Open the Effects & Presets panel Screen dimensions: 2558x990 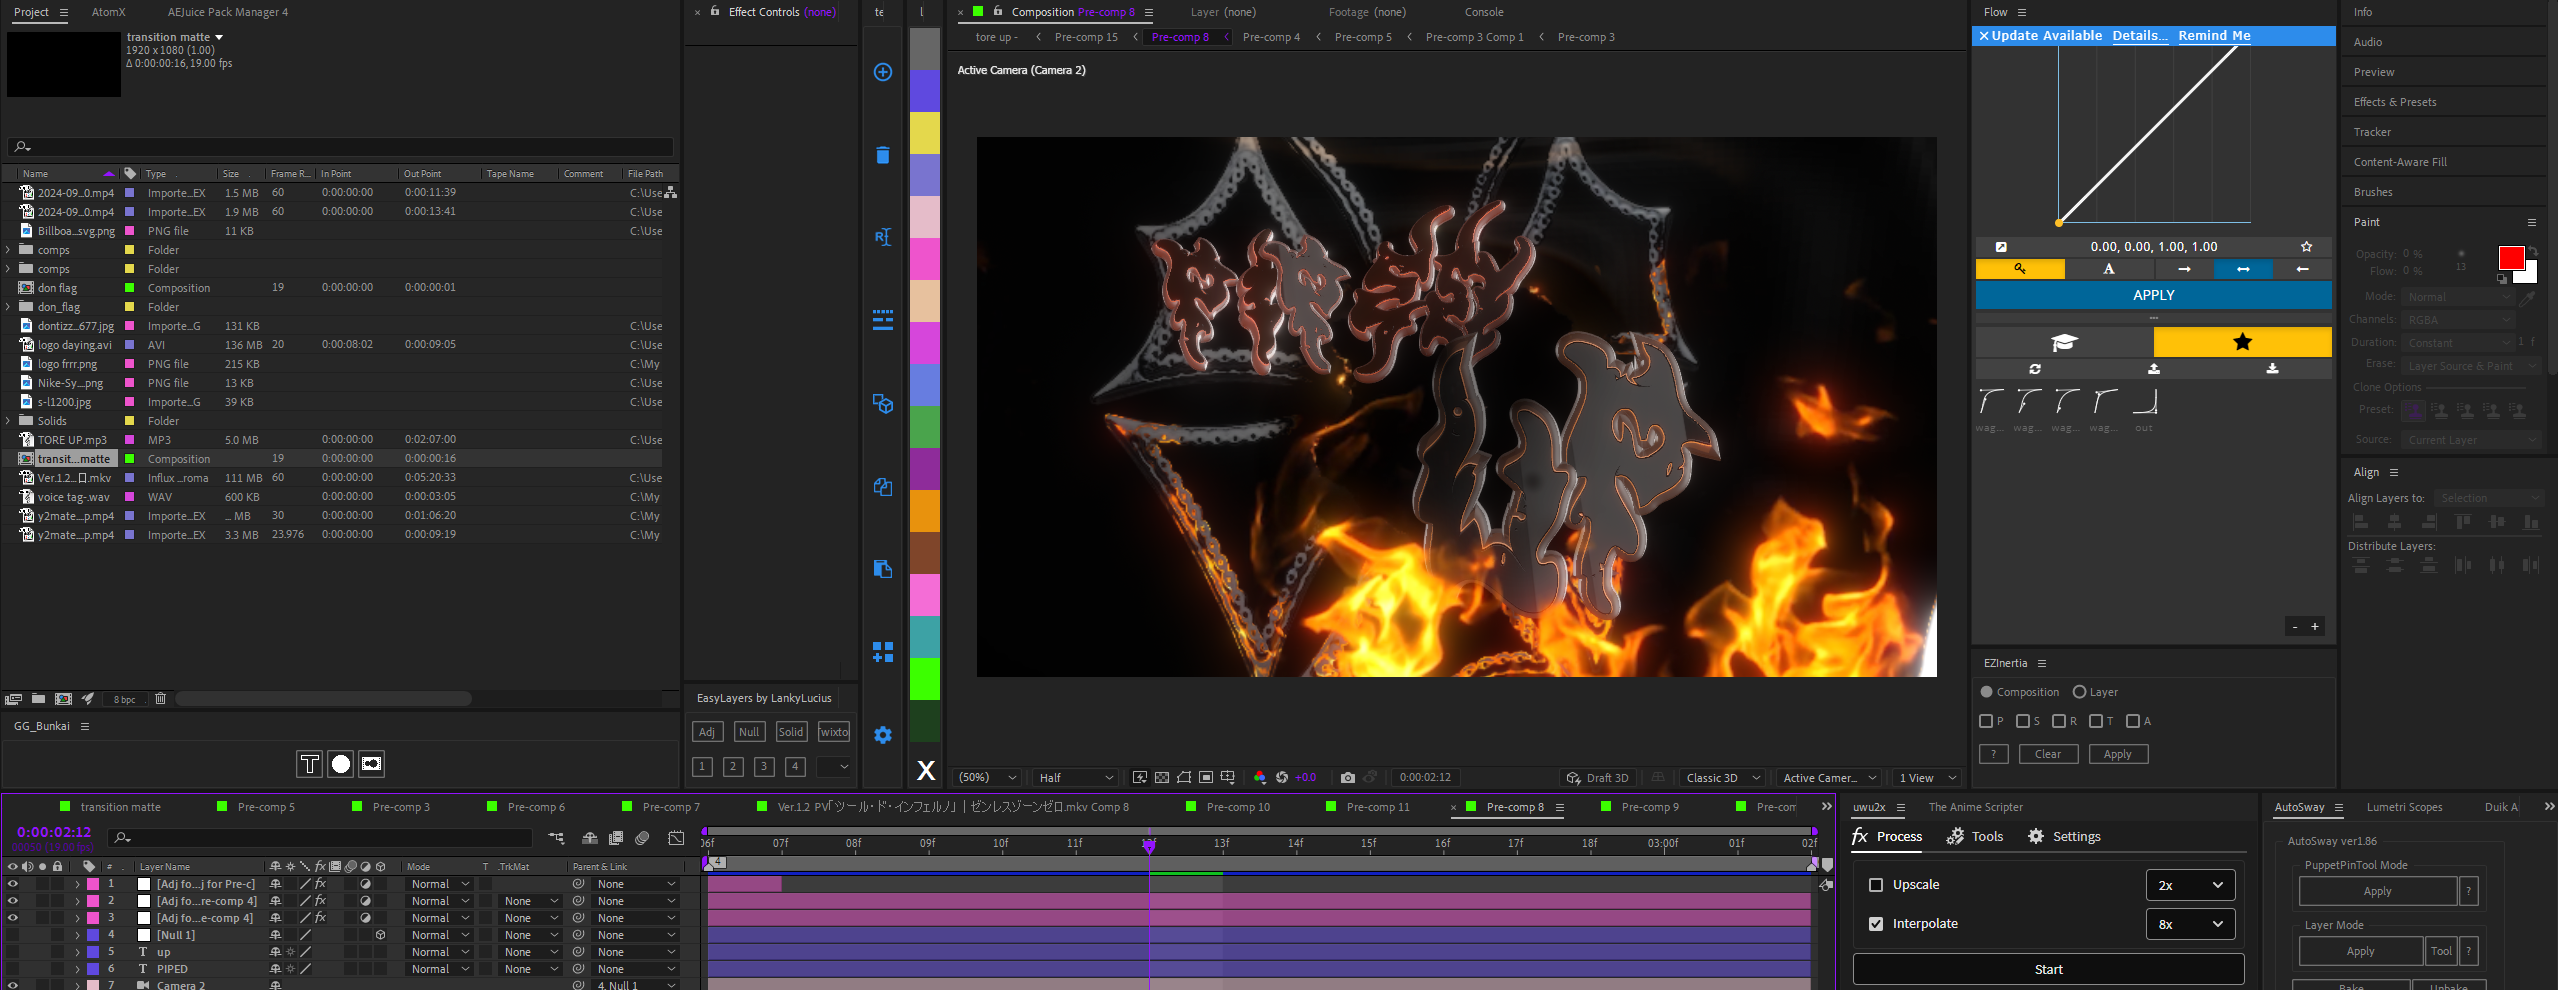tap(2394, 102)
